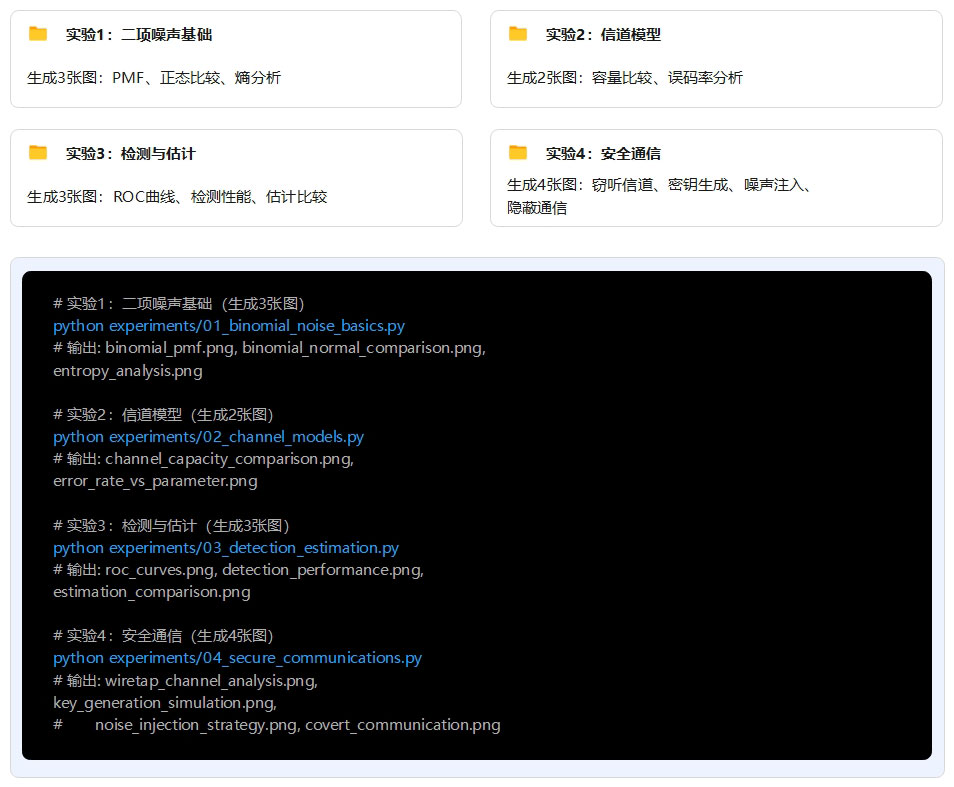Select the 实验4：安全通信 card heading
The height and width of the screenshot is (787, 954).
pyautogui.click(x=603, y=154)
